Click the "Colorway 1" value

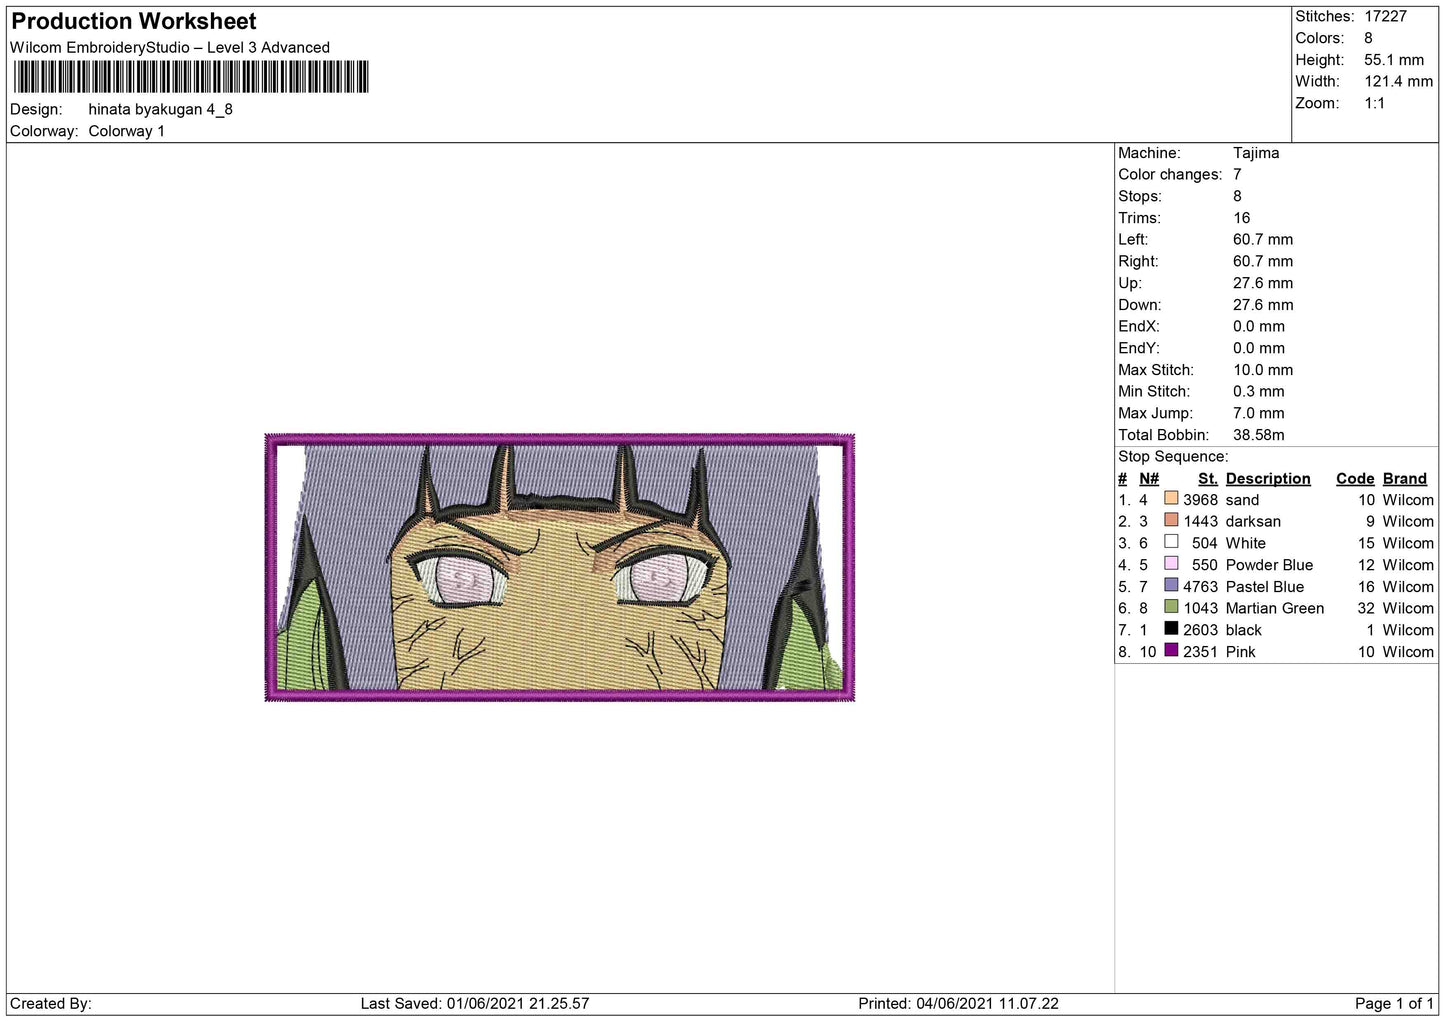tap(126, 131)
